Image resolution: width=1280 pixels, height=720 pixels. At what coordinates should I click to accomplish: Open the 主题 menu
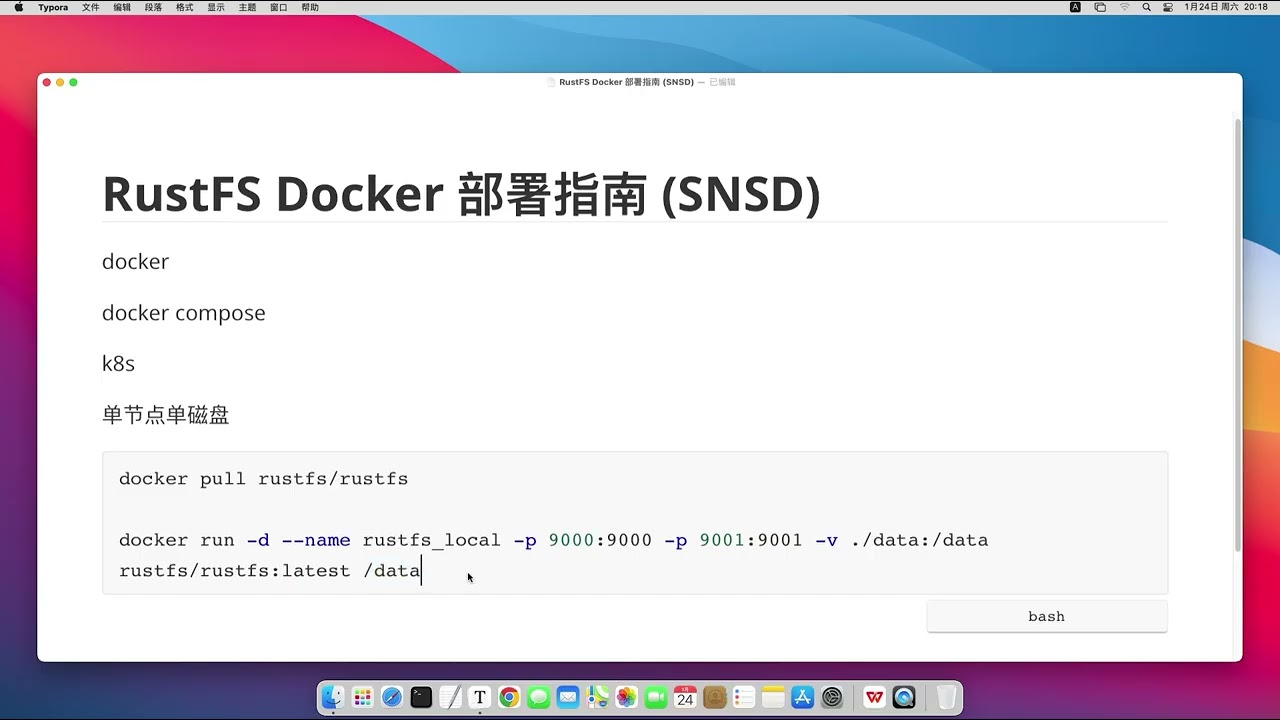pos(247,7)
